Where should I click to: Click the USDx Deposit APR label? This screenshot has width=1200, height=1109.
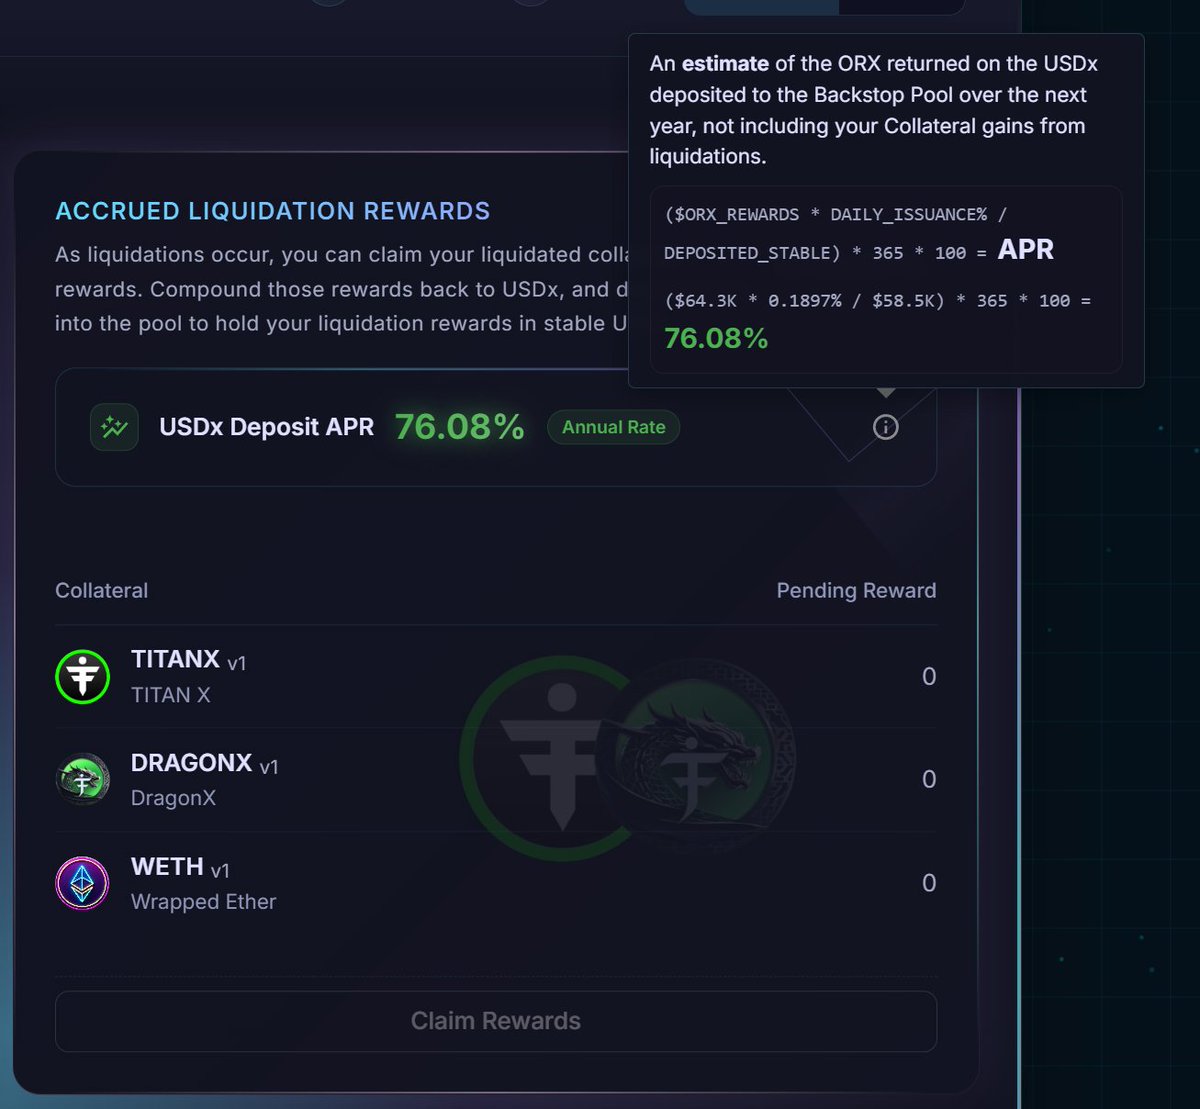pyautogui.click(x=266, y=427)
